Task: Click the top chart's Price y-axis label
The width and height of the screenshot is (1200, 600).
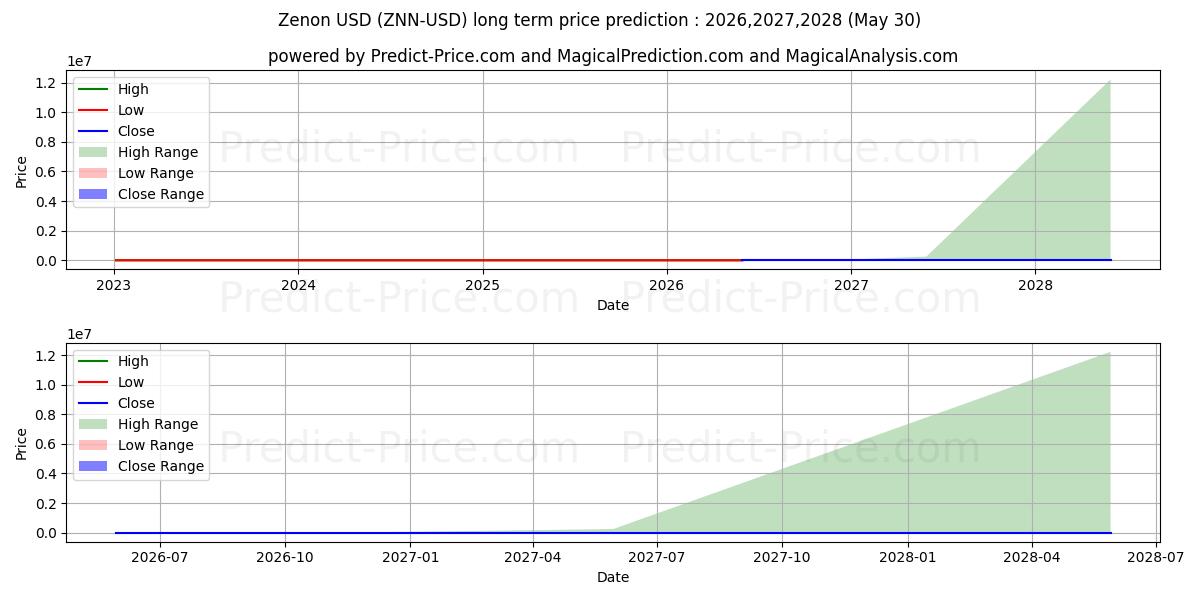Action: click(22, 170)
